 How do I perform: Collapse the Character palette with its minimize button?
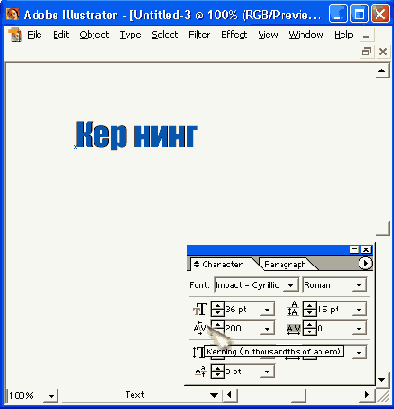coord(355,250)
